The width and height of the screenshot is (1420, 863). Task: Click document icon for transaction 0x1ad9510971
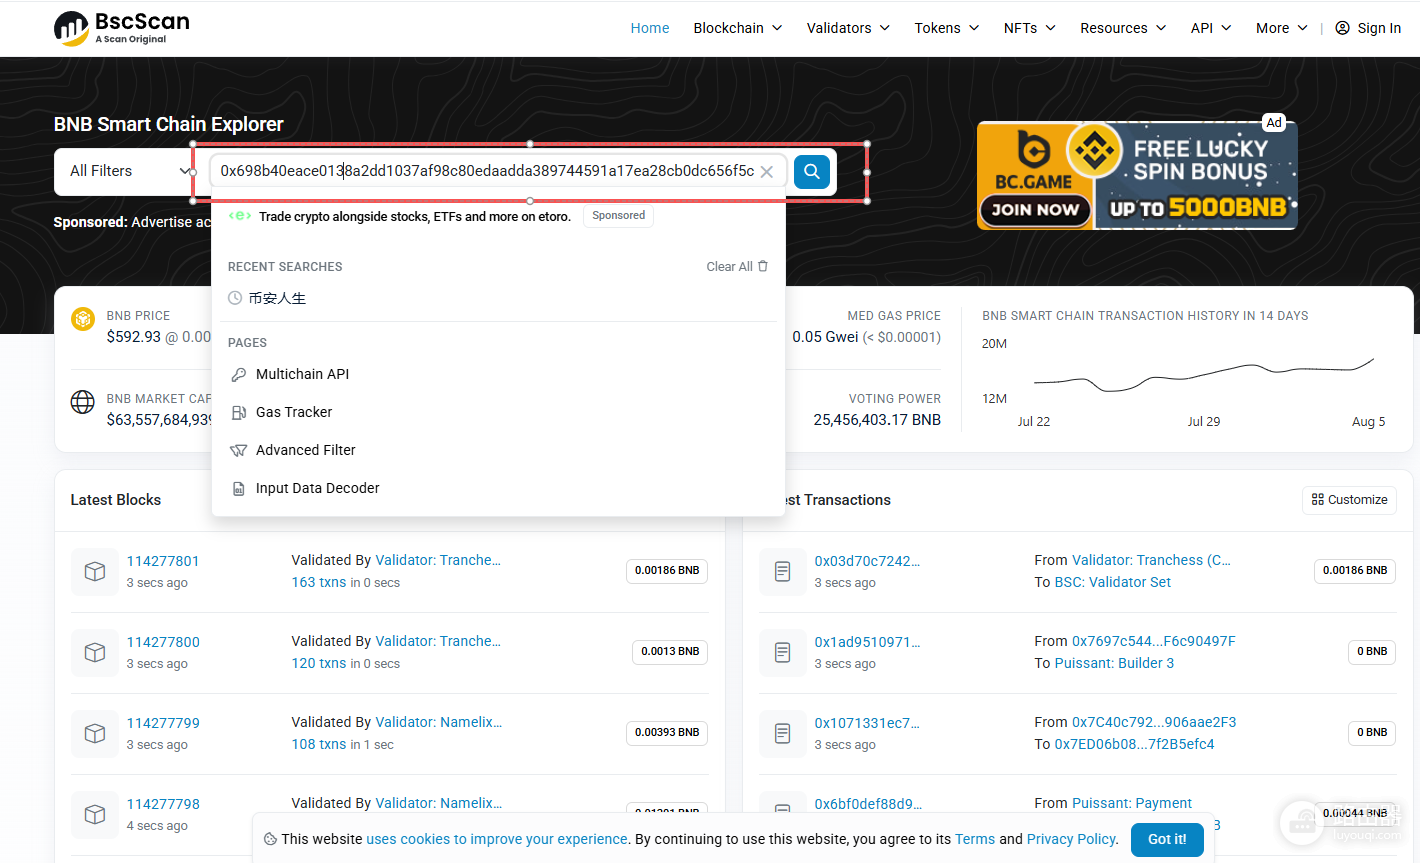783,652
